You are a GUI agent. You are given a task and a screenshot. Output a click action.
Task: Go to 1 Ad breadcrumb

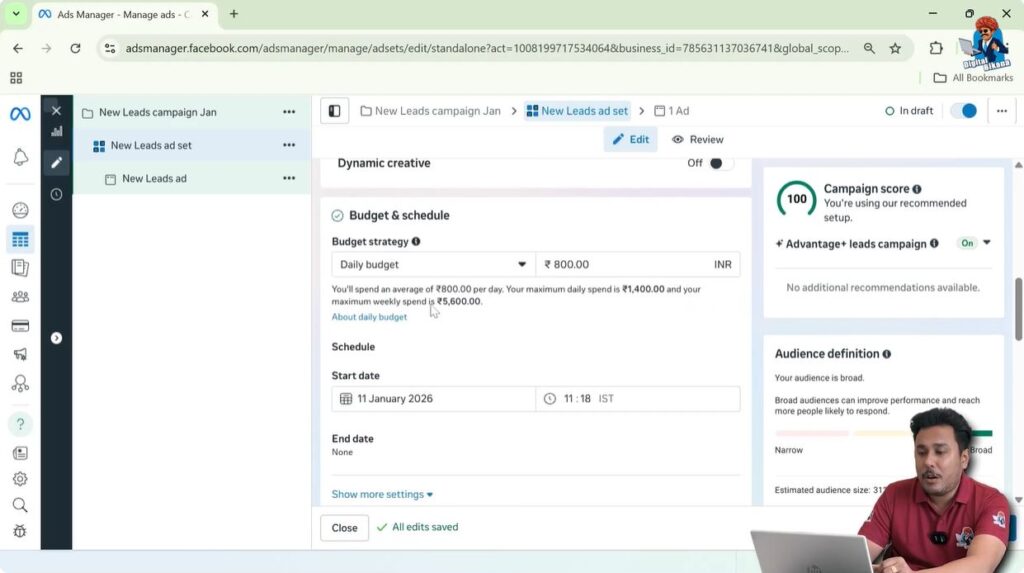click(x=671, y=111)
